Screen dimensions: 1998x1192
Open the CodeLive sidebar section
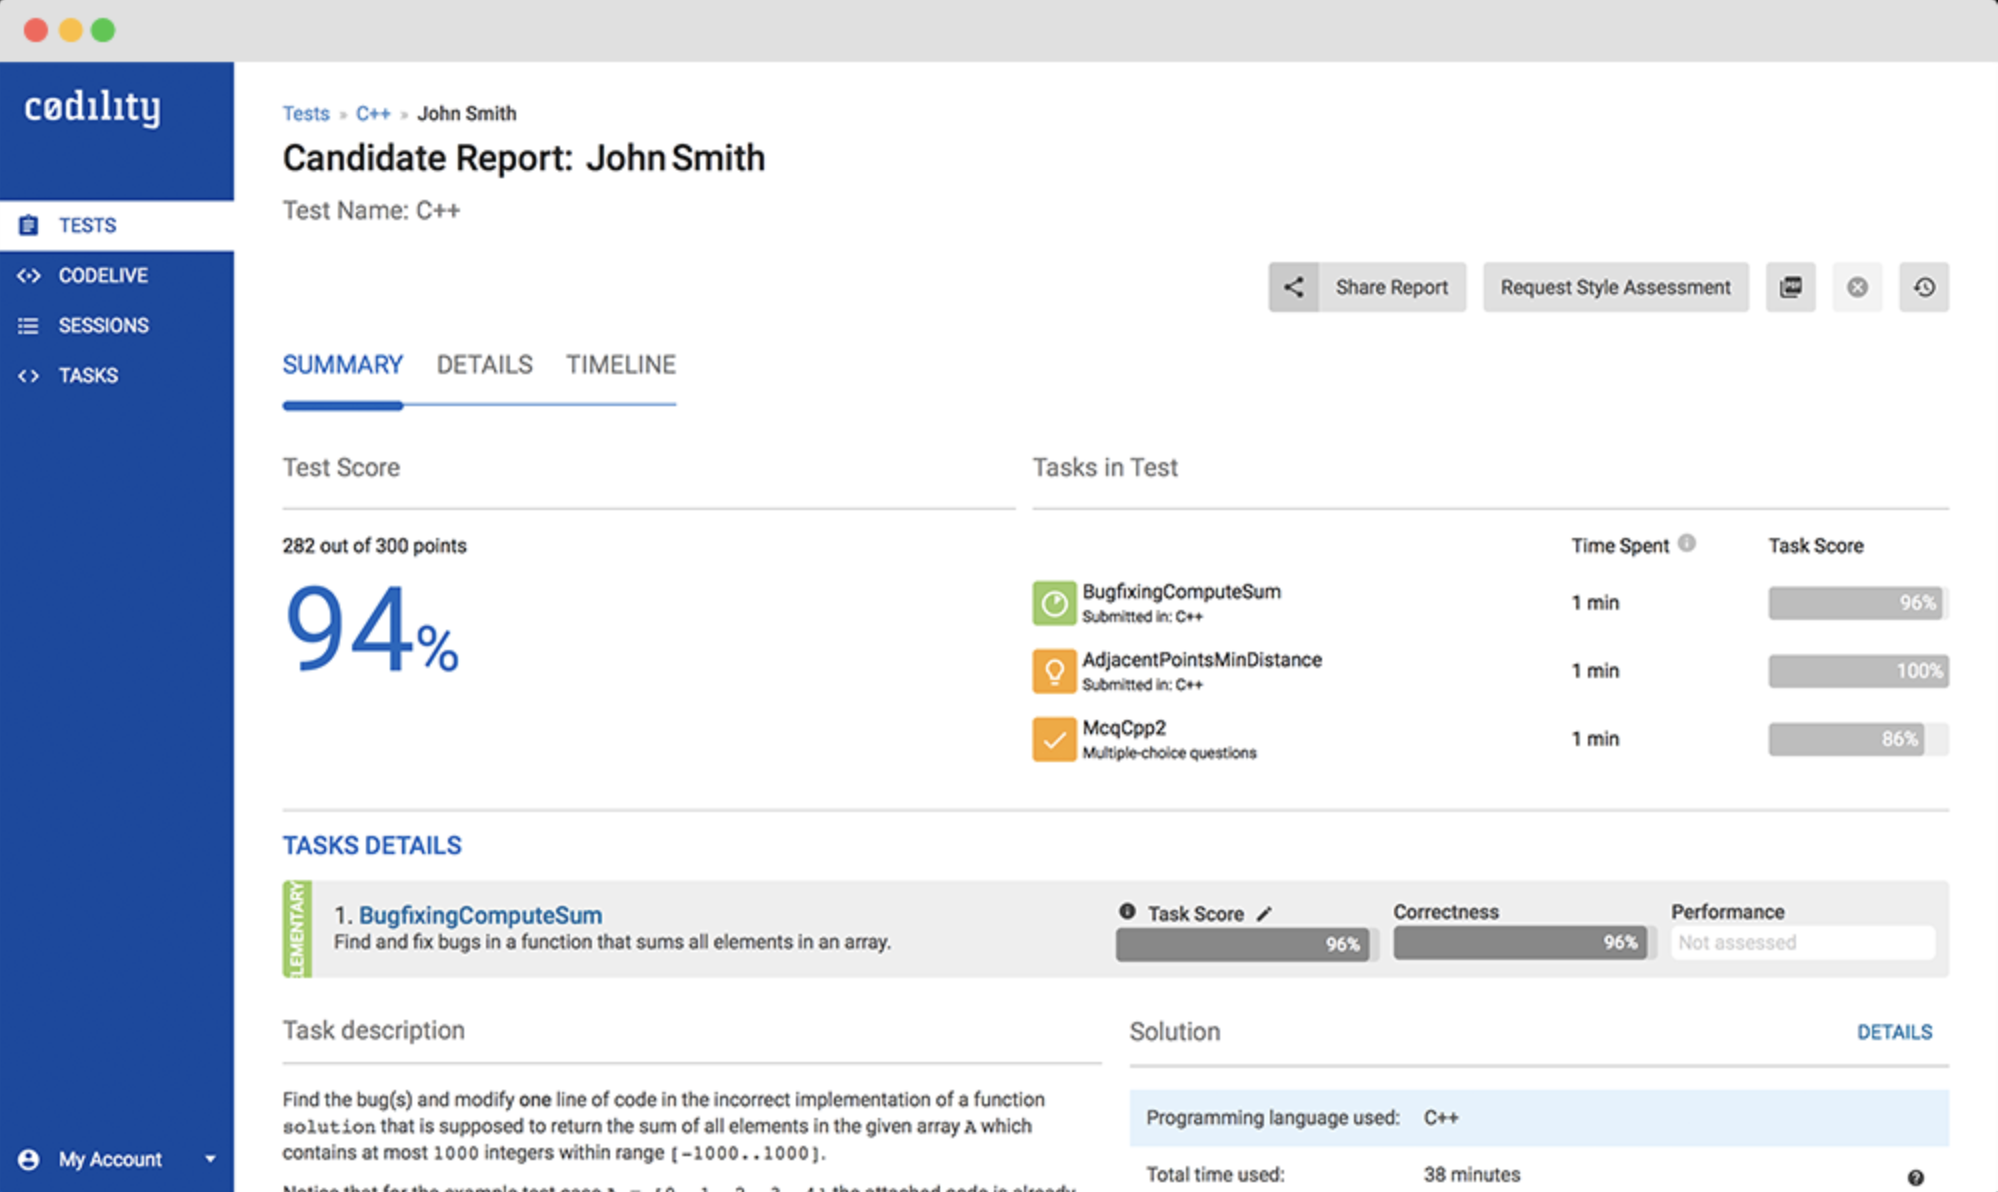pyautogui.click(x=102, y=275)
